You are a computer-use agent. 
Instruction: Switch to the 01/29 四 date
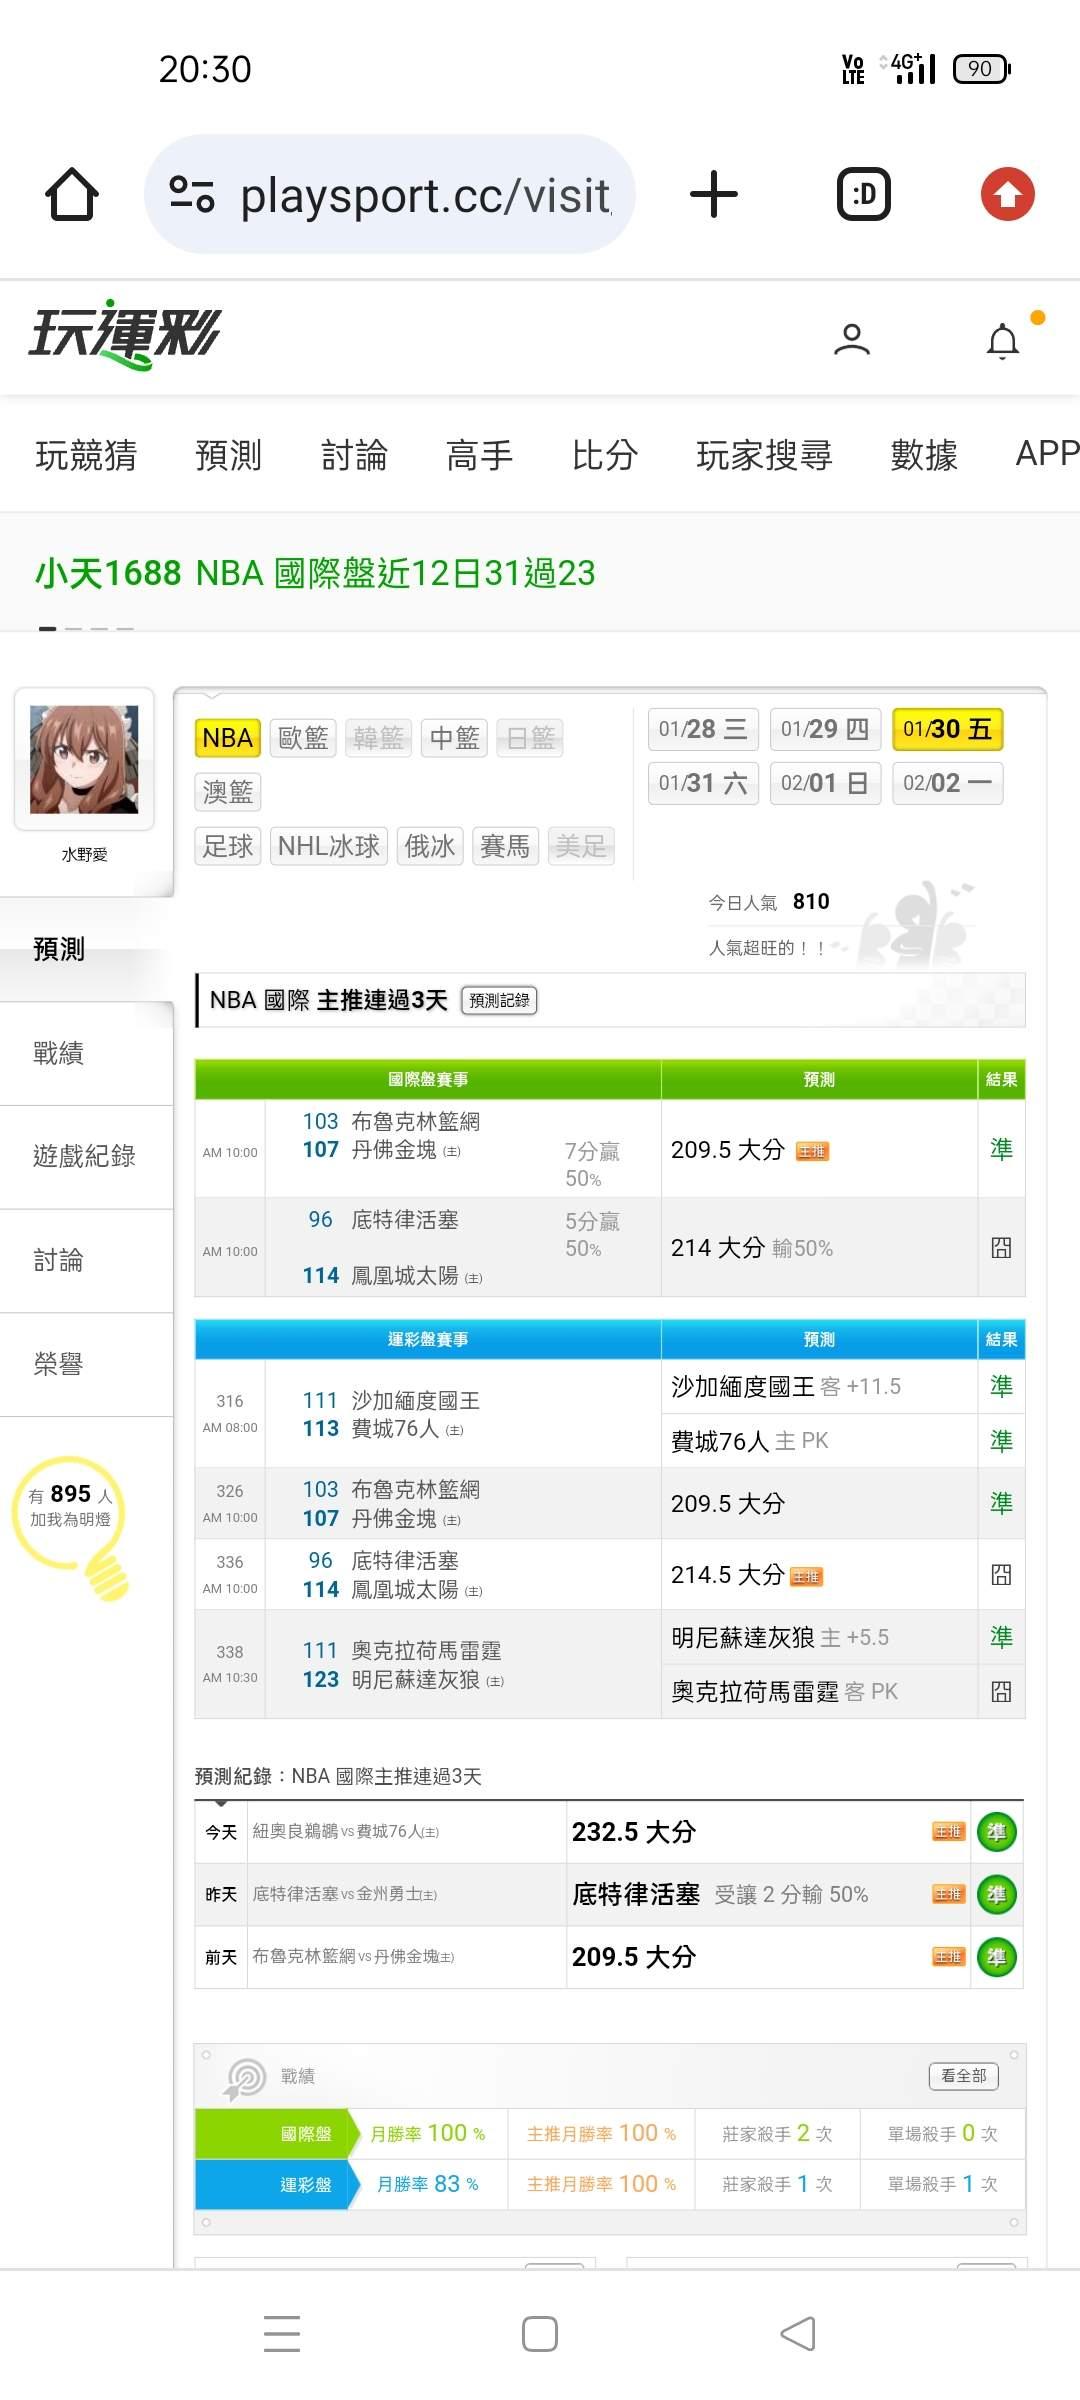[825, 729]
